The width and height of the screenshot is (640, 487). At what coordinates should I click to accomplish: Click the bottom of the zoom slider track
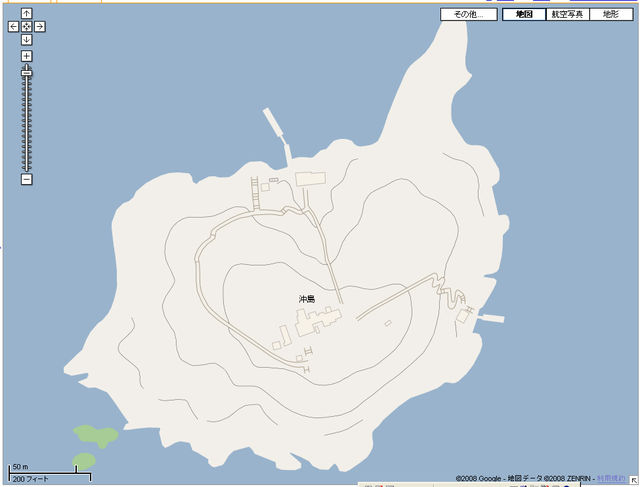pos(27,167)
